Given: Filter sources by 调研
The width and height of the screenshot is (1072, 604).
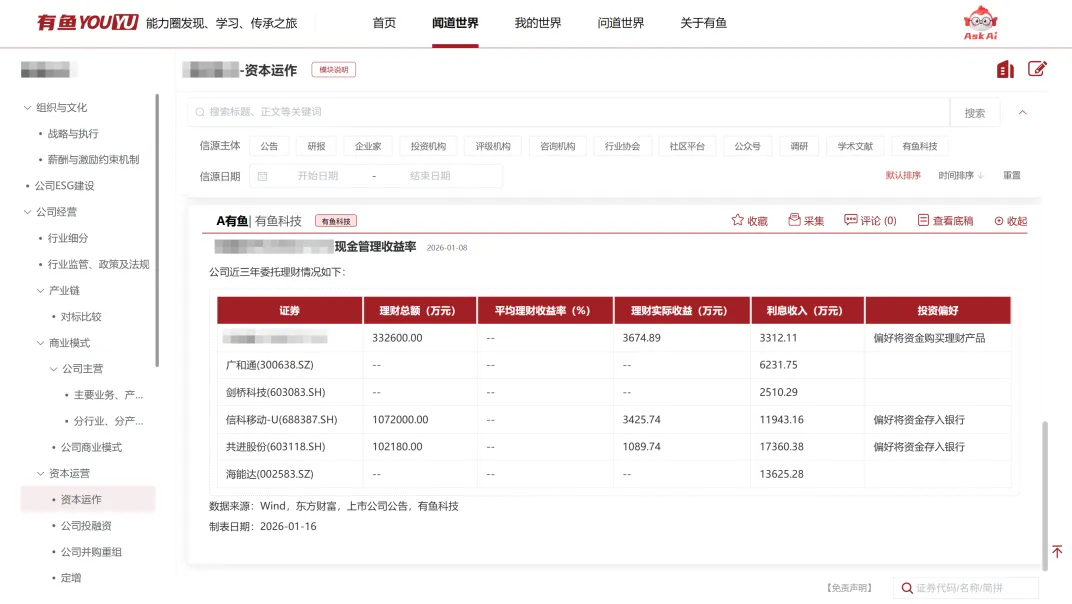Looking at the screenshot, I should 799,146.
